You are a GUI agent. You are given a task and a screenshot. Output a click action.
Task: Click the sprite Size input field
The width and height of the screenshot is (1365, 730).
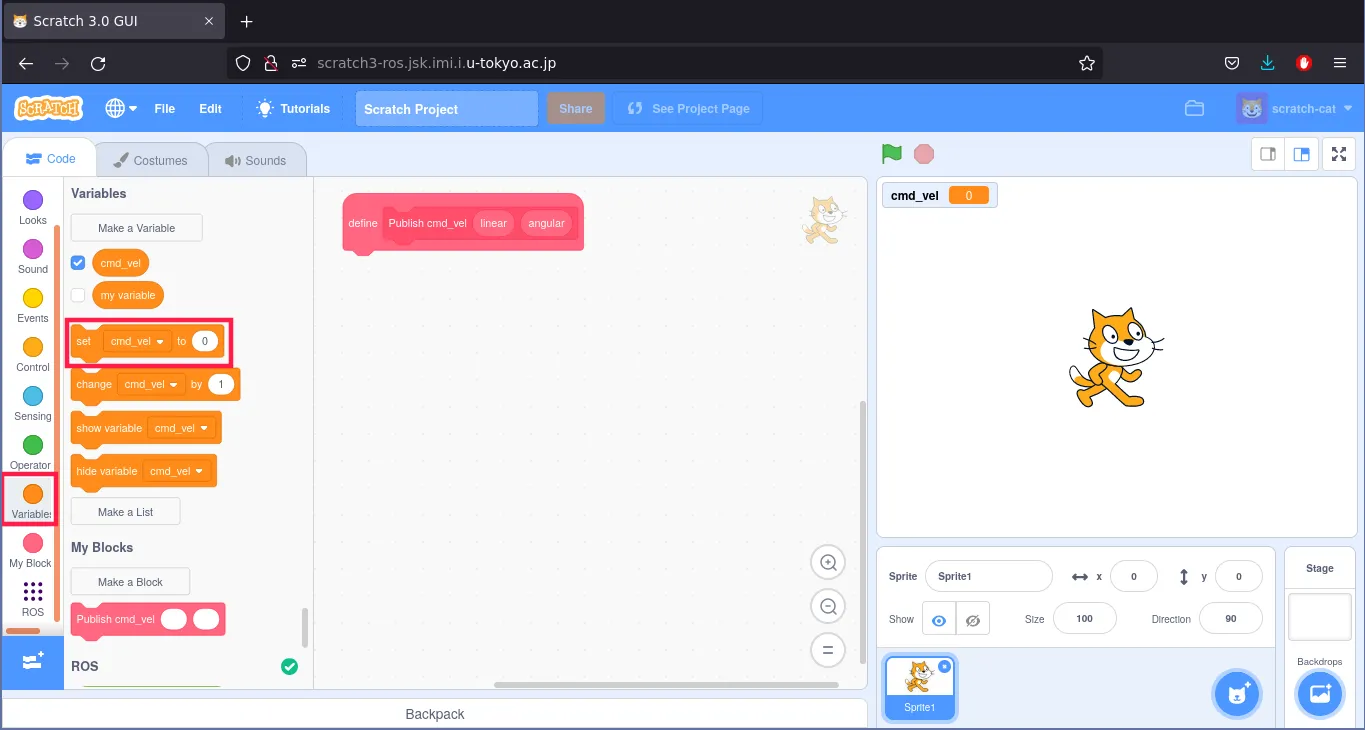pos(1084,619)
